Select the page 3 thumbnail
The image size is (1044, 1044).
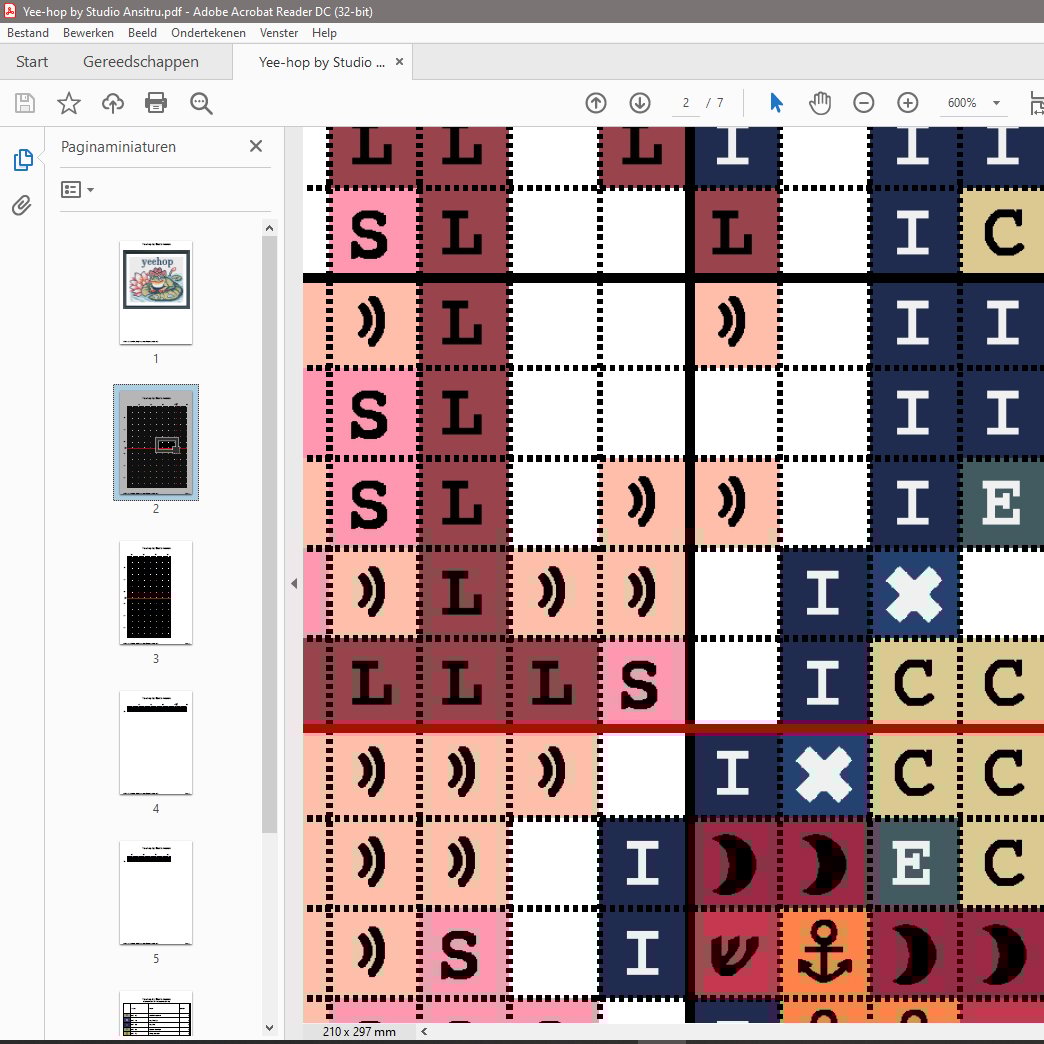pyautogui.click(x=156, y=592)
